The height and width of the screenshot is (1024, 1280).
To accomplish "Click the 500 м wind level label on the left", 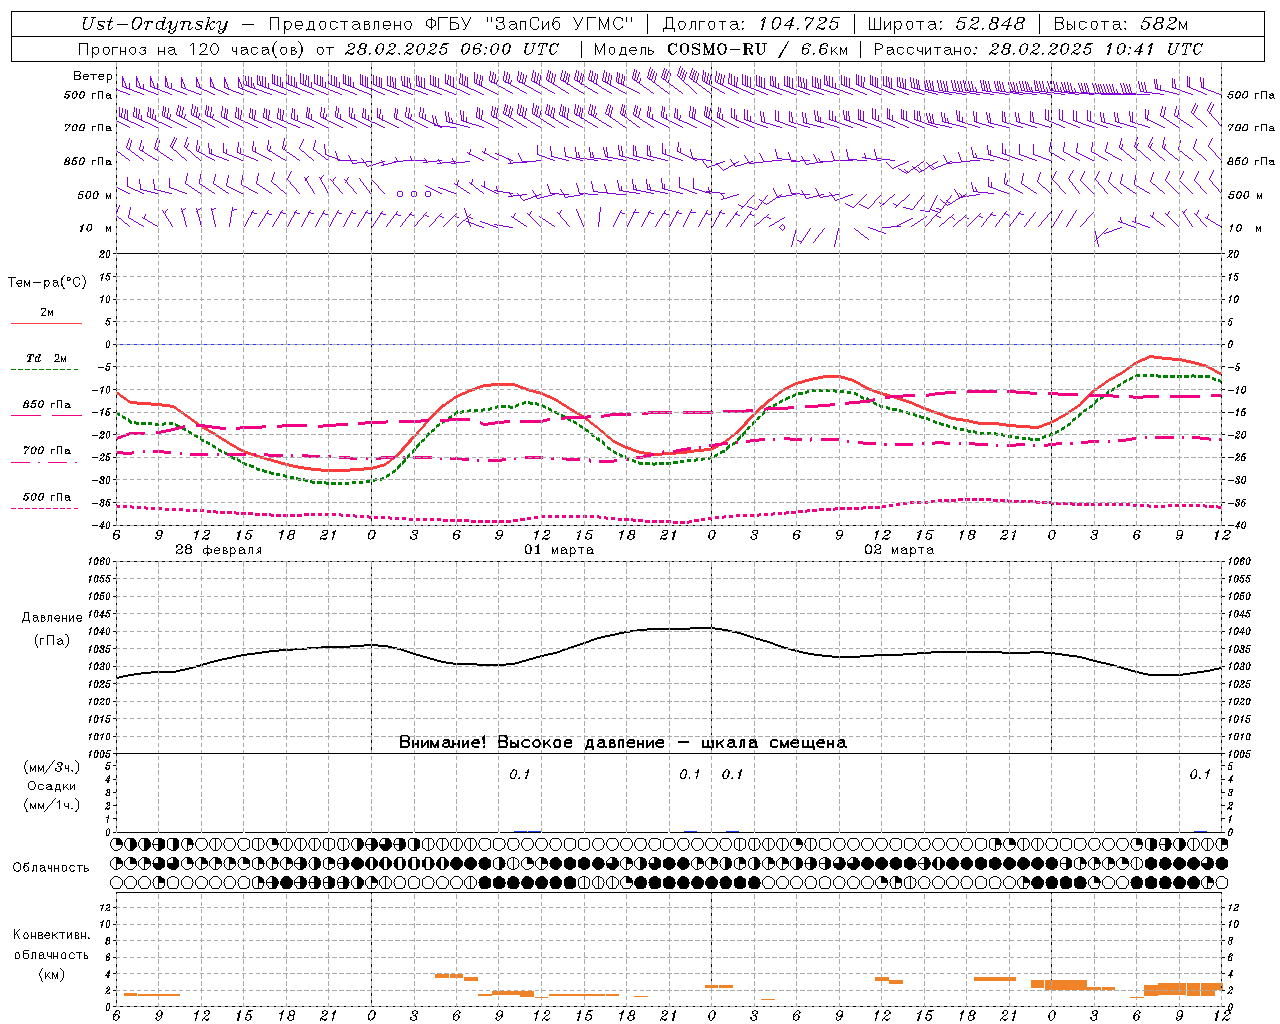I will tap(95, 195).
